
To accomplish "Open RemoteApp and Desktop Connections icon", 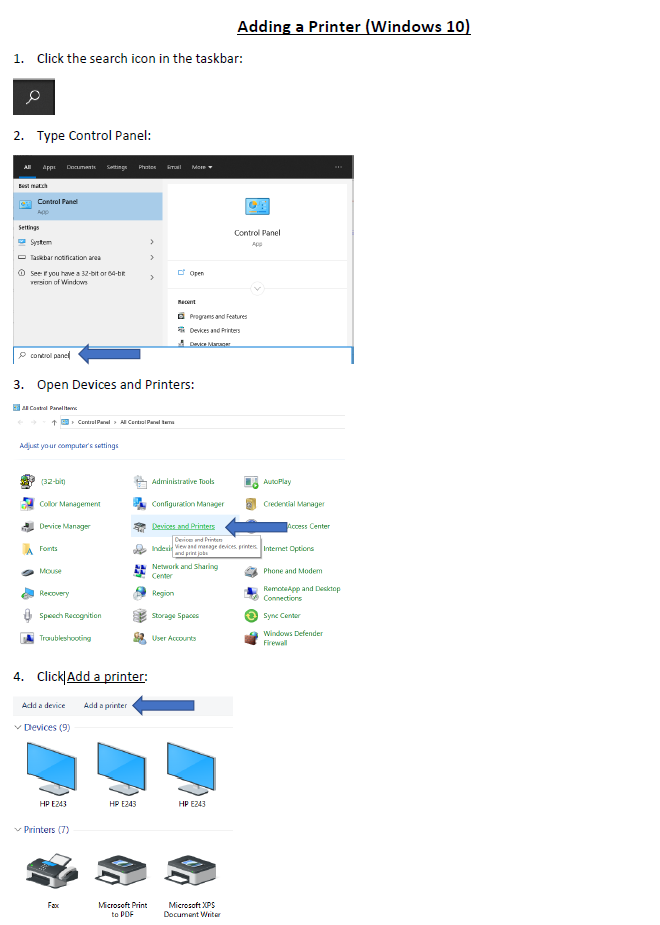I will click(251, 593).
